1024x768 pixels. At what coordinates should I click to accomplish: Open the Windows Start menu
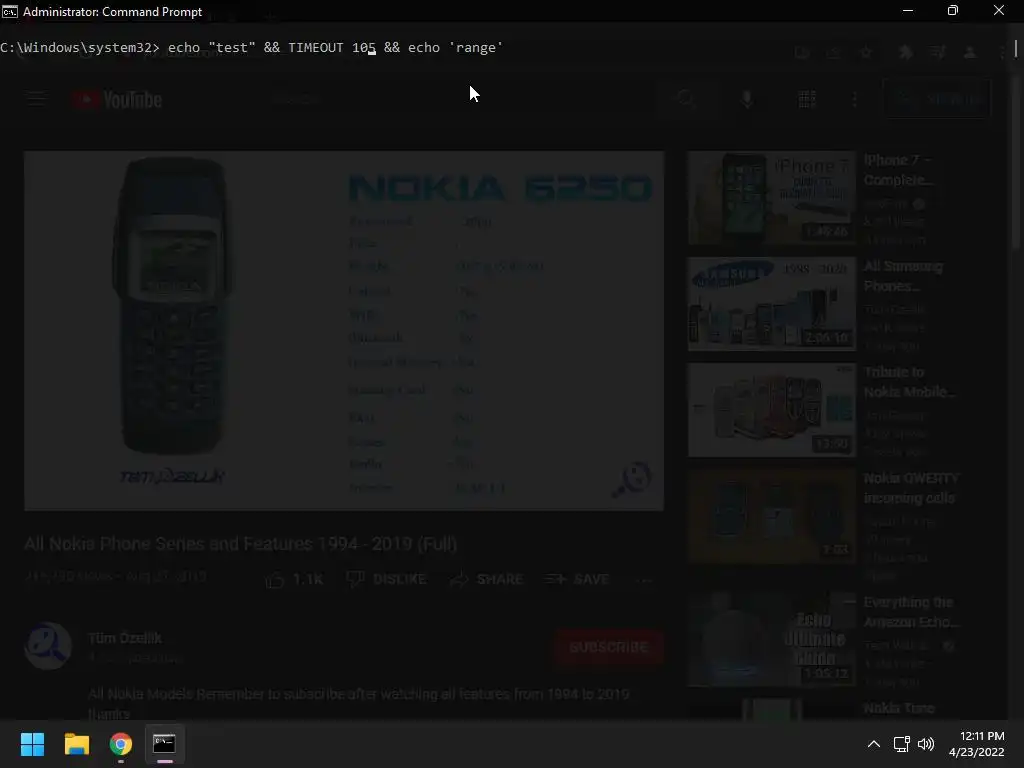tap(32, 744)
